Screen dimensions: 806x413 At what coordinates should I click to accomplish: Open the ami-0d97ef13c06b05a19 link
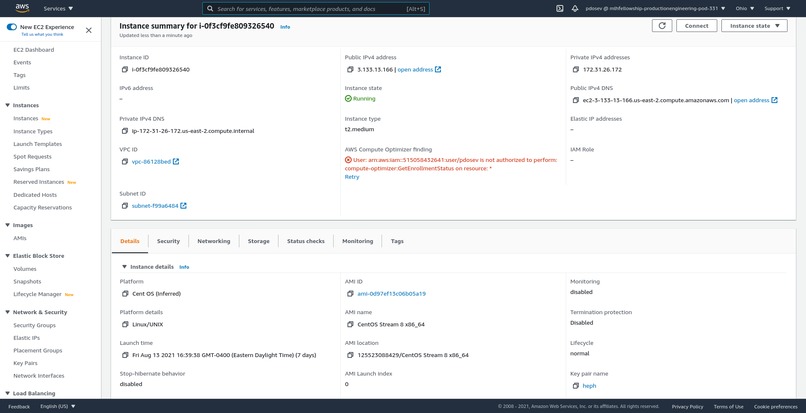pyautogui.click(x=391, y=294)
